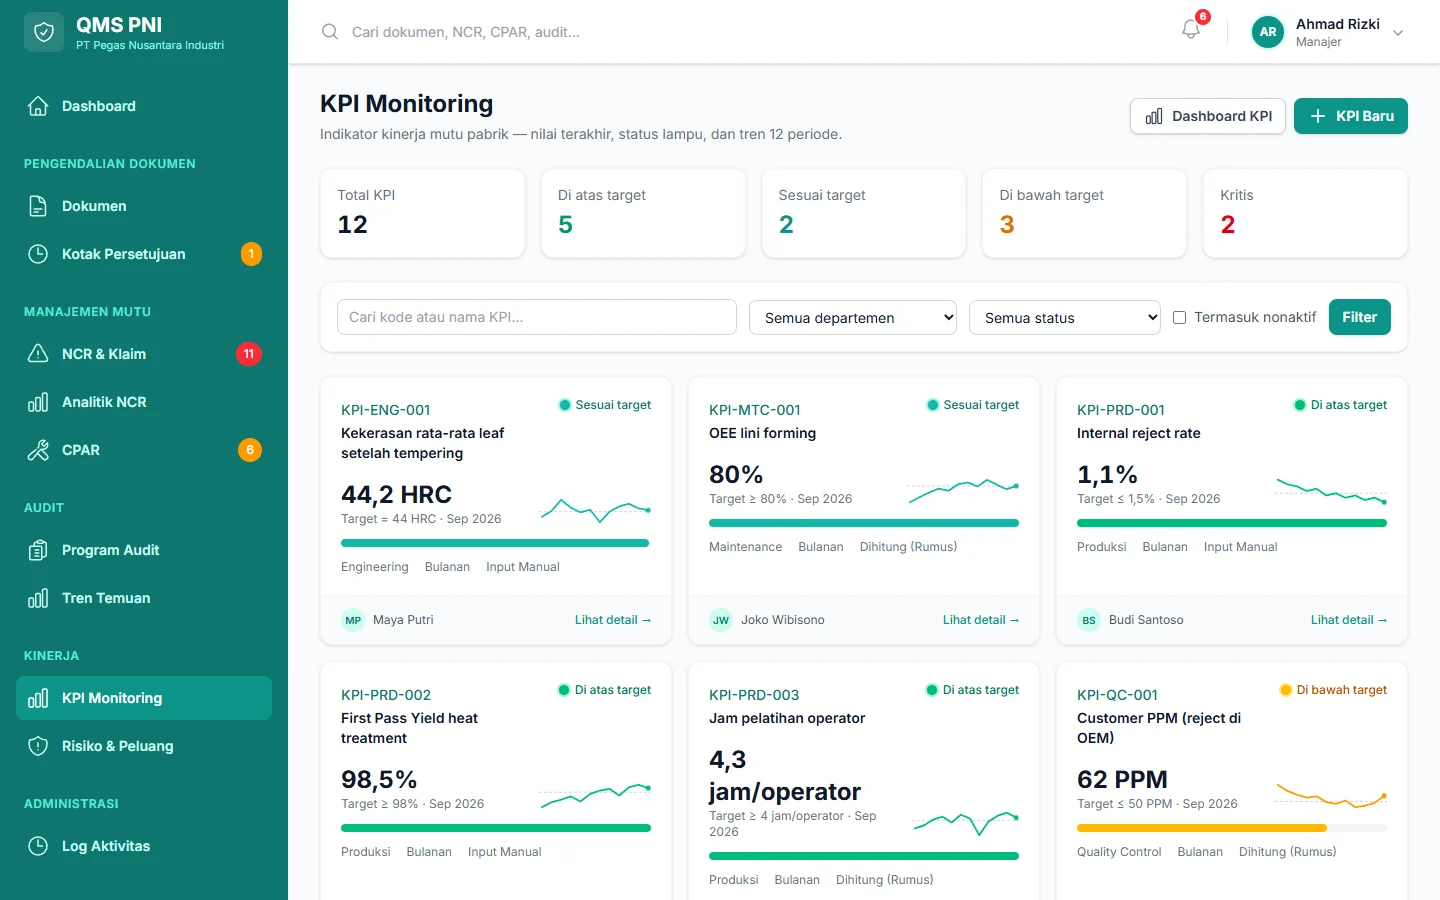
Task: Go to Dokumen in sidebar
Action: 144,206
